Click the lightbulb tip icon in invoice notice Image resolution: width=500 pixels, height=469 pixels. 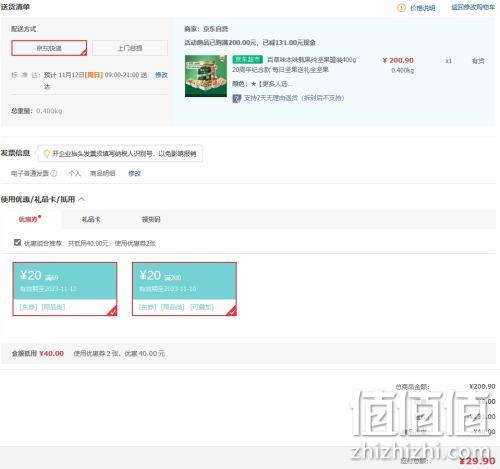pyautogui.click(x=47, y=154)
